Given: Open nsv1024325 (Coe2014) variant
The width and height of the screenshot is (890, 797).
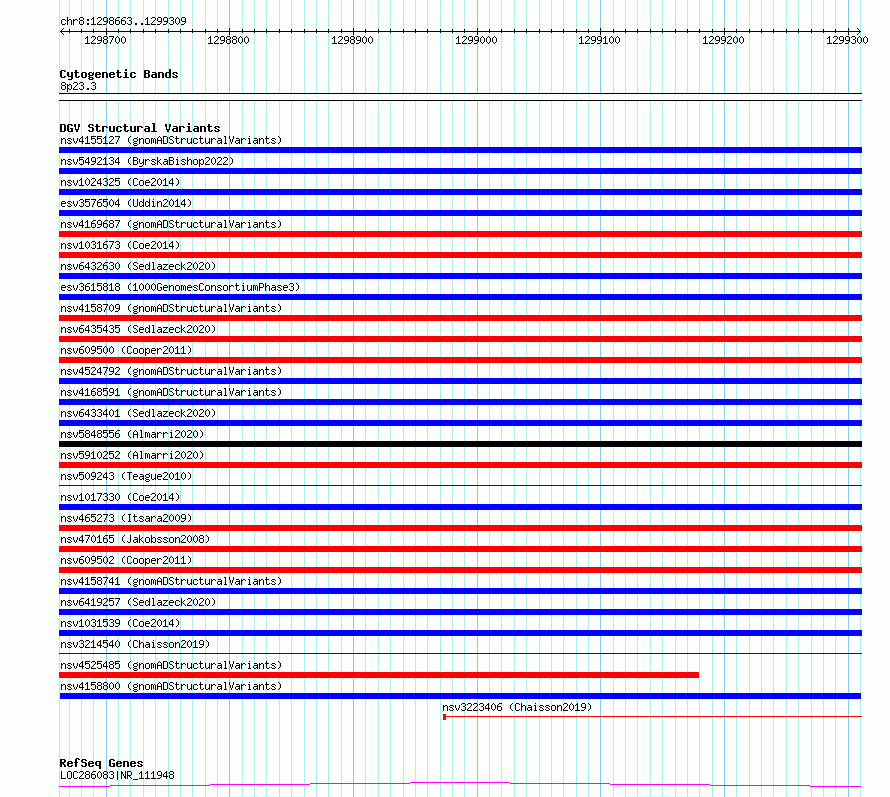Looking at the screenshot, I should pyautogui.click(x=120, y=182).
